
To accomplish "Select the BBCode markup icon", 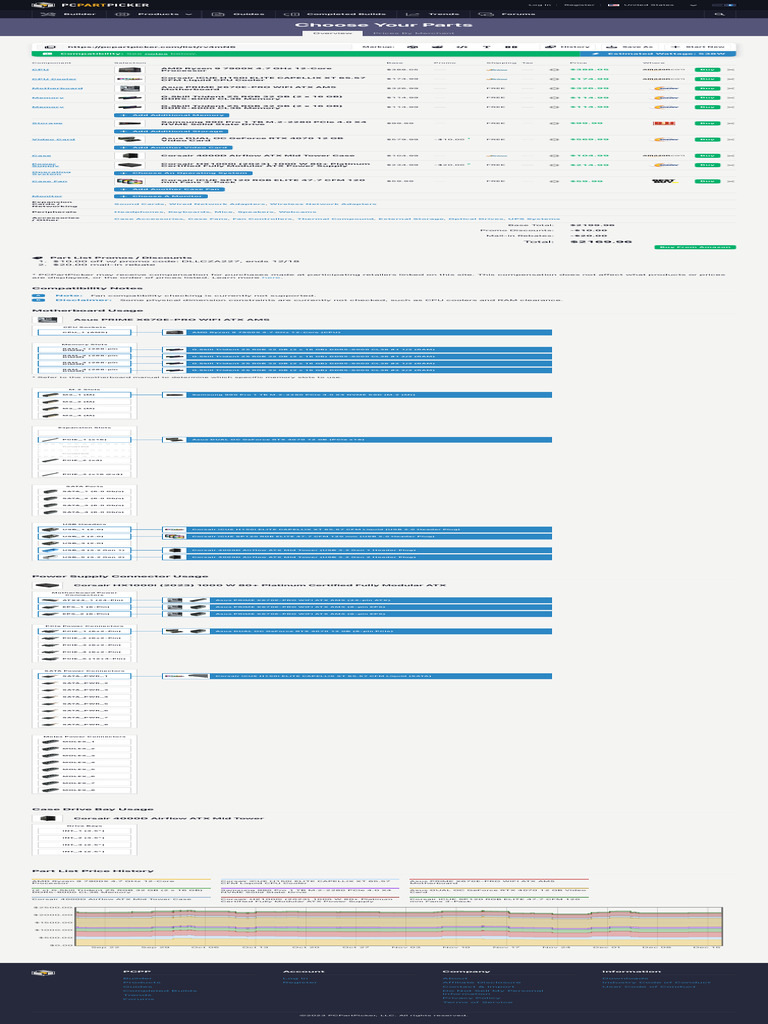I will coord(511,46).
